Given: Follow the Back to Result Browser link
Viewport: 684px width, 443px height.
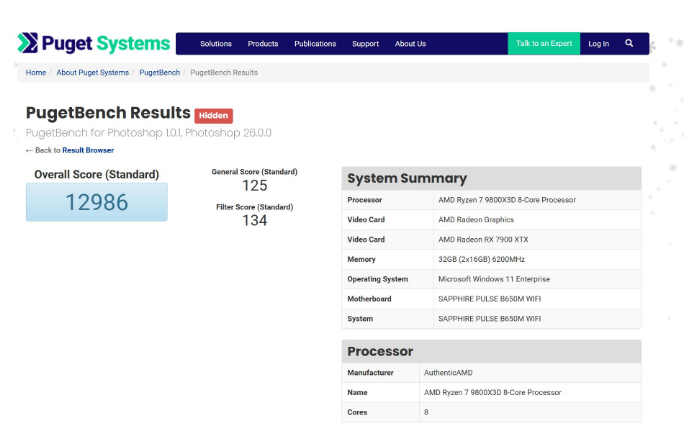Looking at the screenshot, I should coord(88,150).
